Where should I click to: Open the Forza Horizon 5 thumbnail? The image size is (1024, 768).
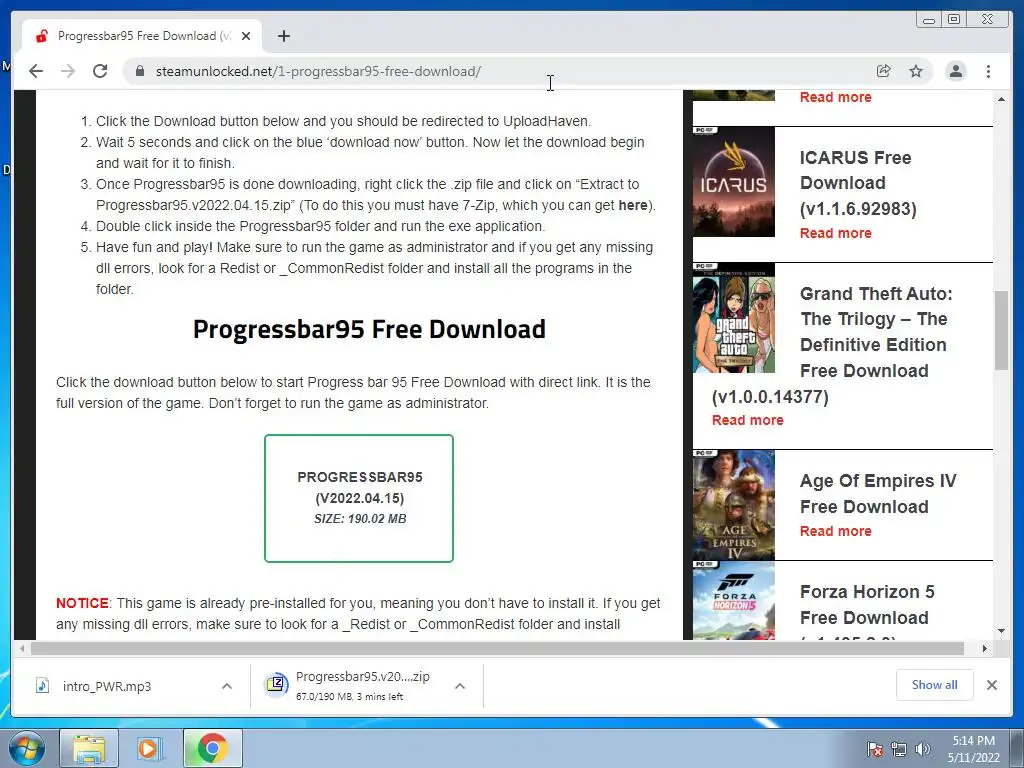click(x=733, y=600)
